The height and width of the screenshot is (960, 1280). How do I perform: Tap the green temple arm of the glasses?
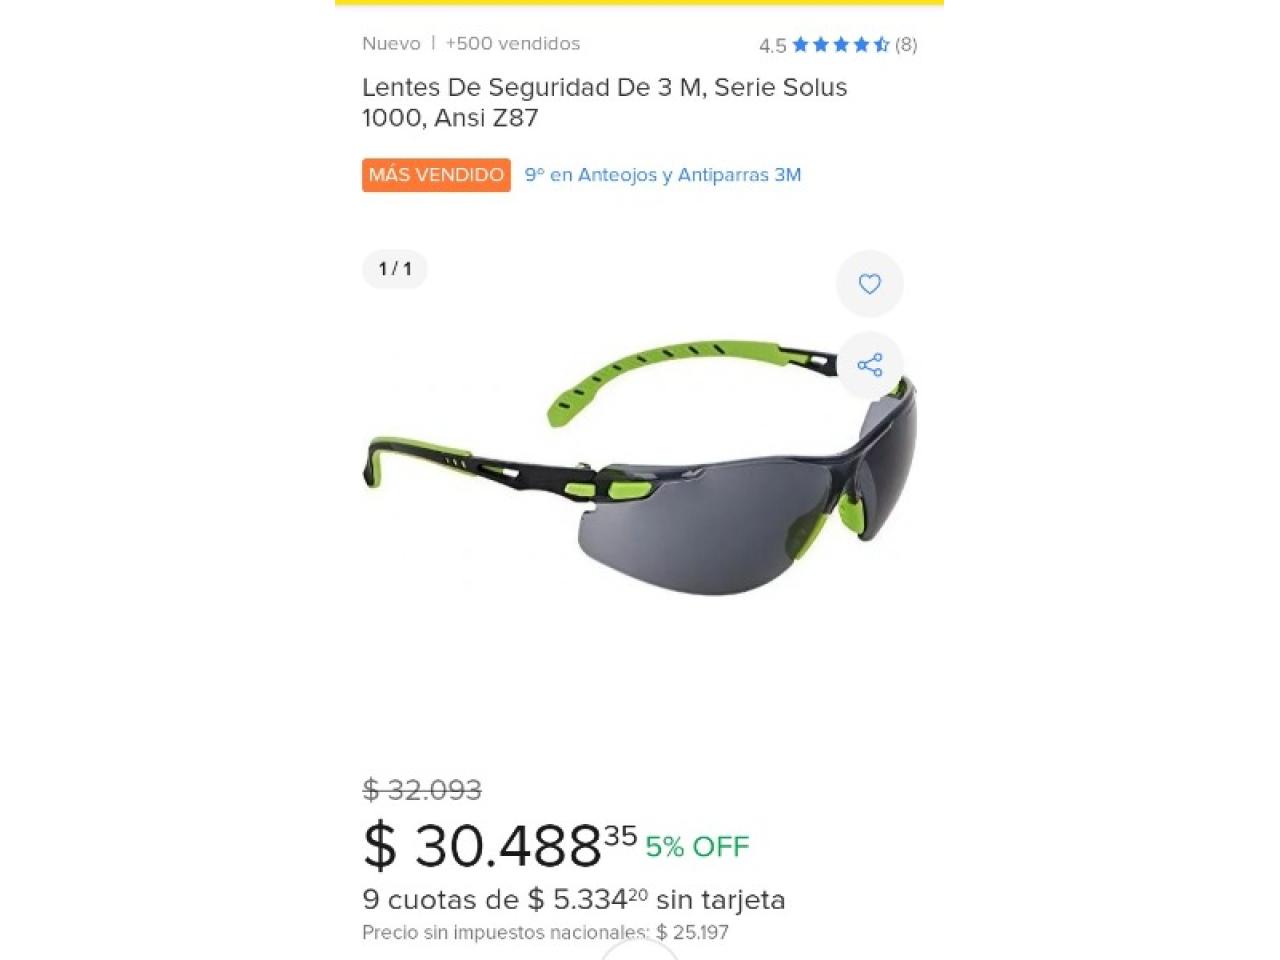690,372
